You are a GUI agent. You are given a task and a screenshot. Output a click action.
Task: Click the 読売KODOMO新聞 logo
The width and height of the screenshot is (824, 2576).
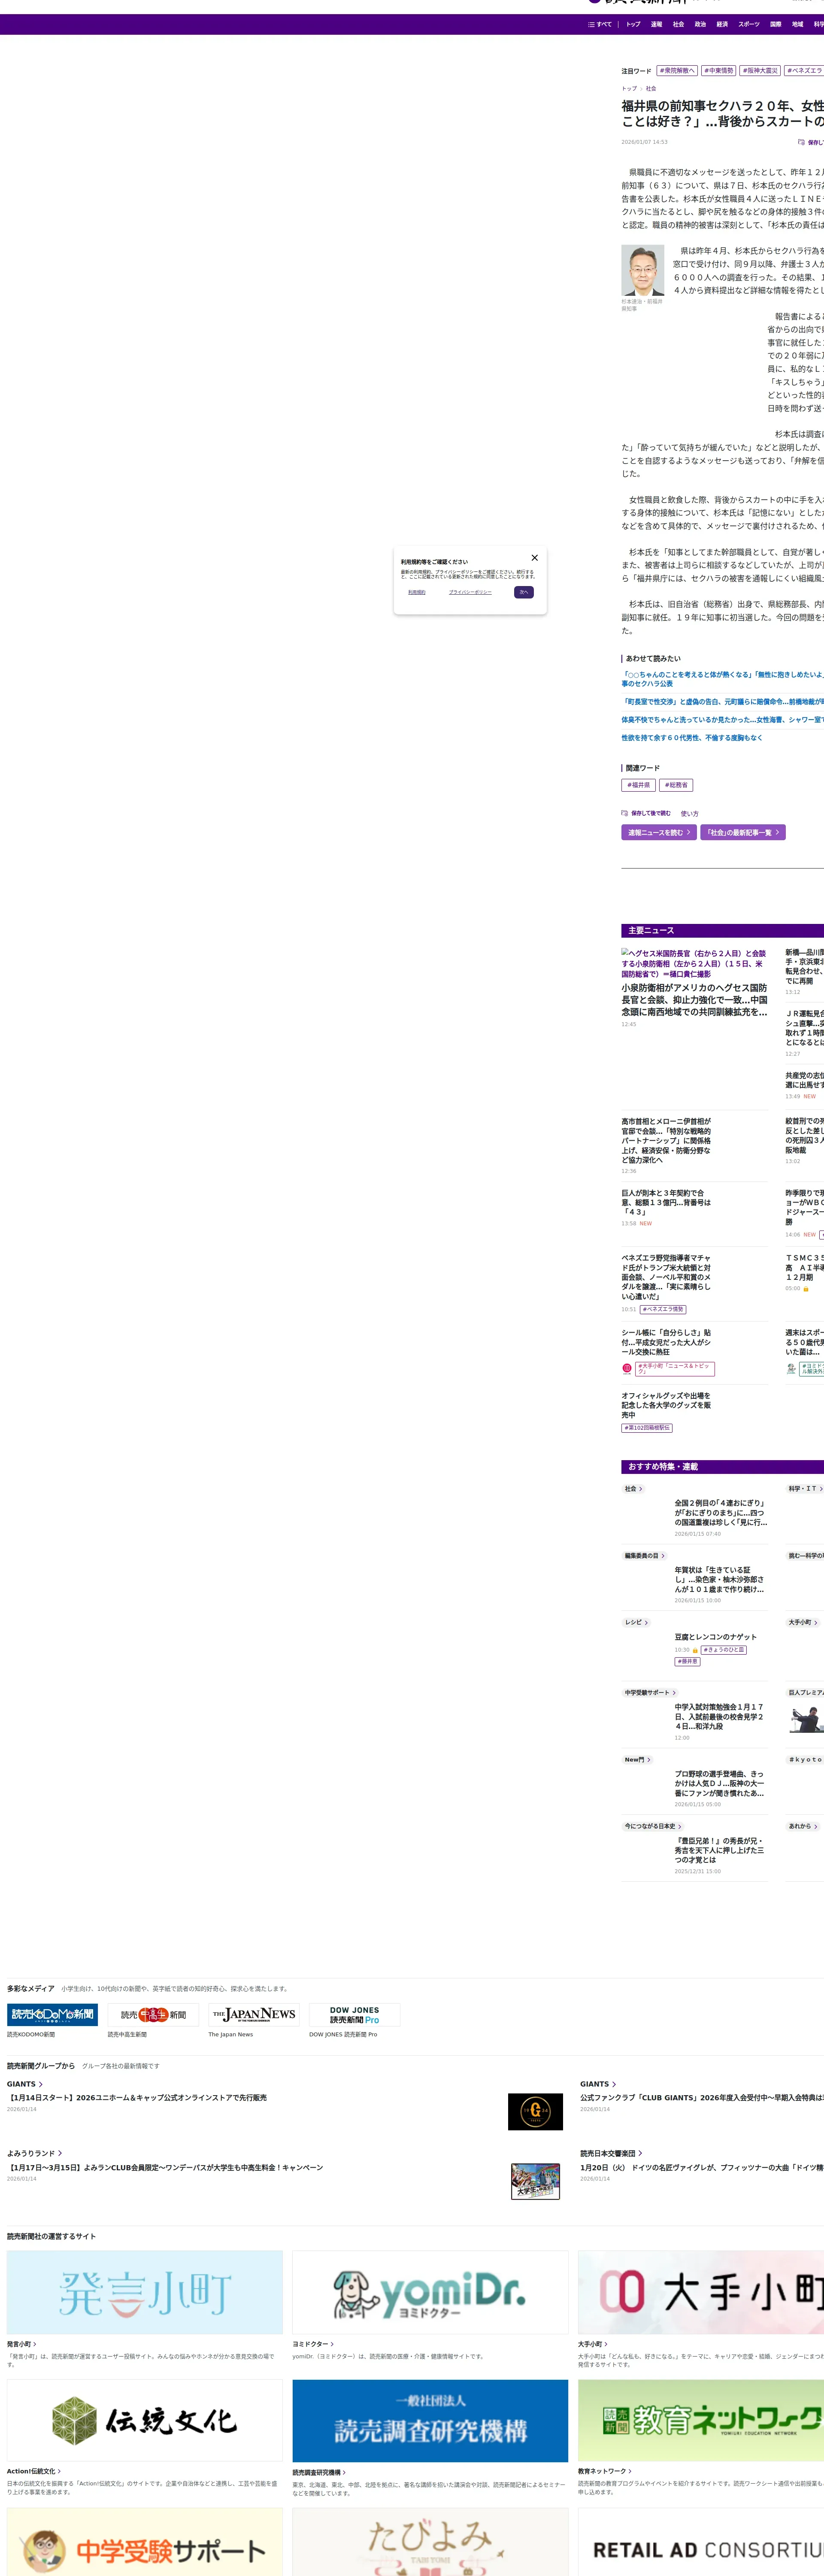tap(52, 2014)
